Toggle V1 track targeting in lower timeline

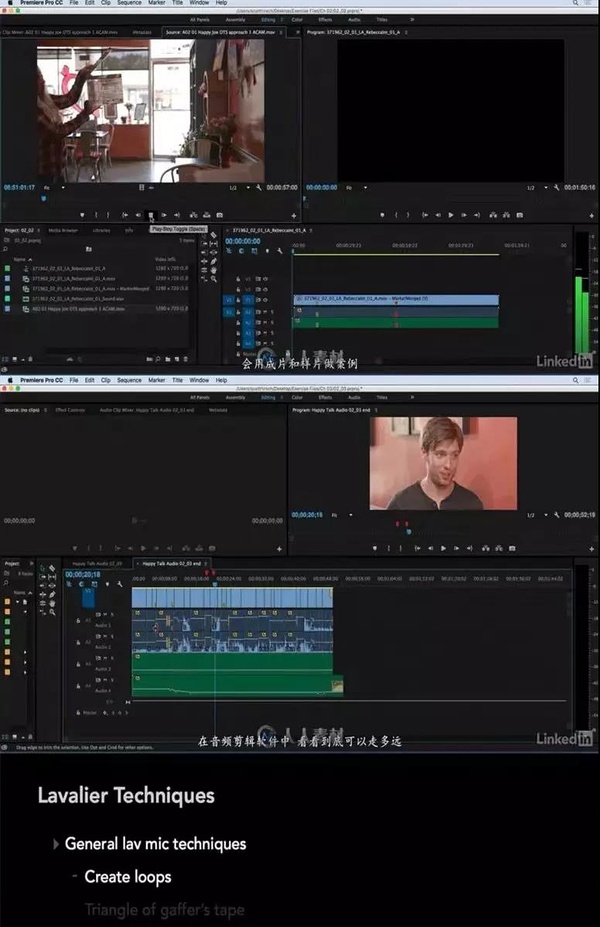pyautogui.click(x=88, y=598)
